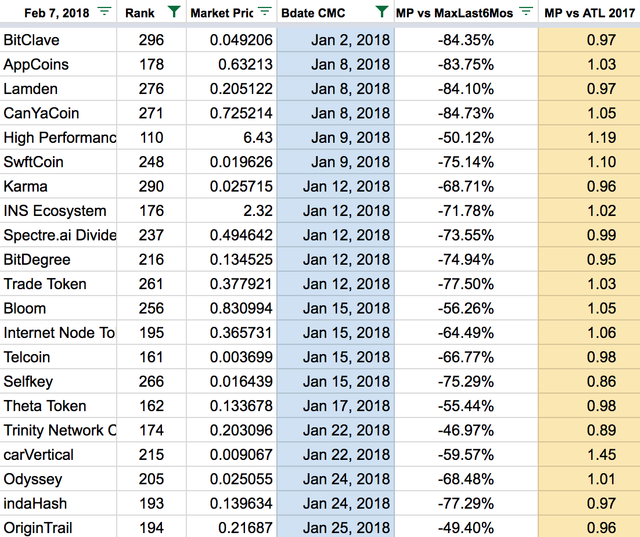640x537 pixels.
Task: Select the -71.78% cell for INS Ecosystem
Action: coord(466,211)
